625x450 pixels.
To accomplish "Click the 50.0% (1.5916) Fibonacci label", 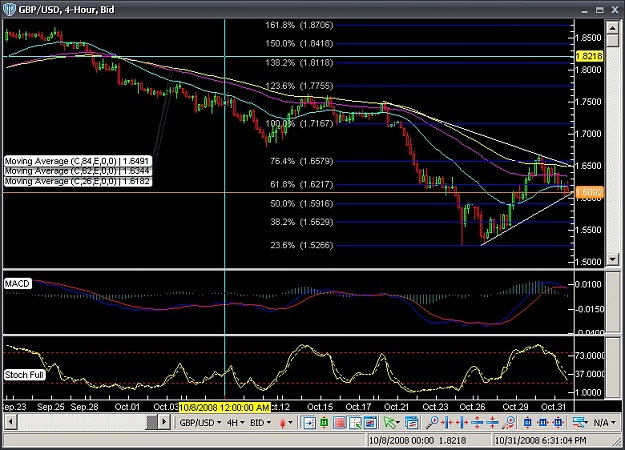I will (301, 204).
